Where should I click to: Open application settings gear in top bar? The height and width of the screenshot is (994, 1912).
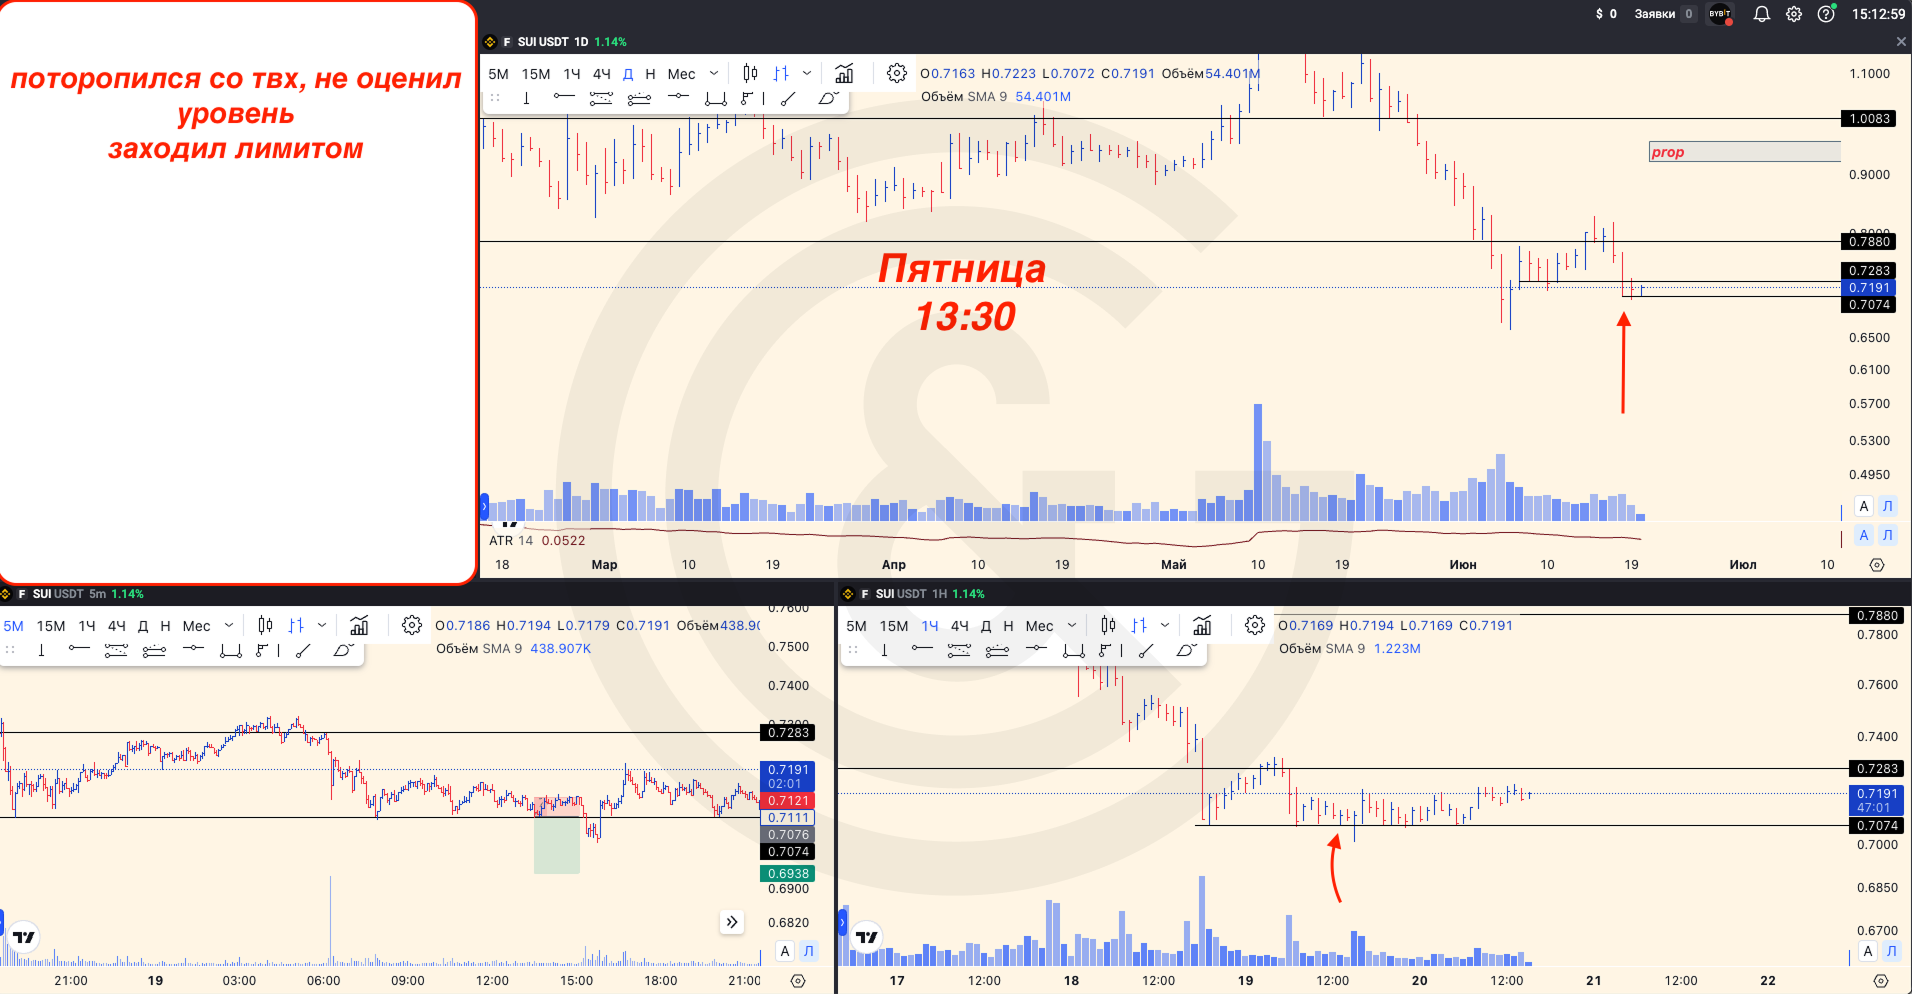coord(1794,14)
